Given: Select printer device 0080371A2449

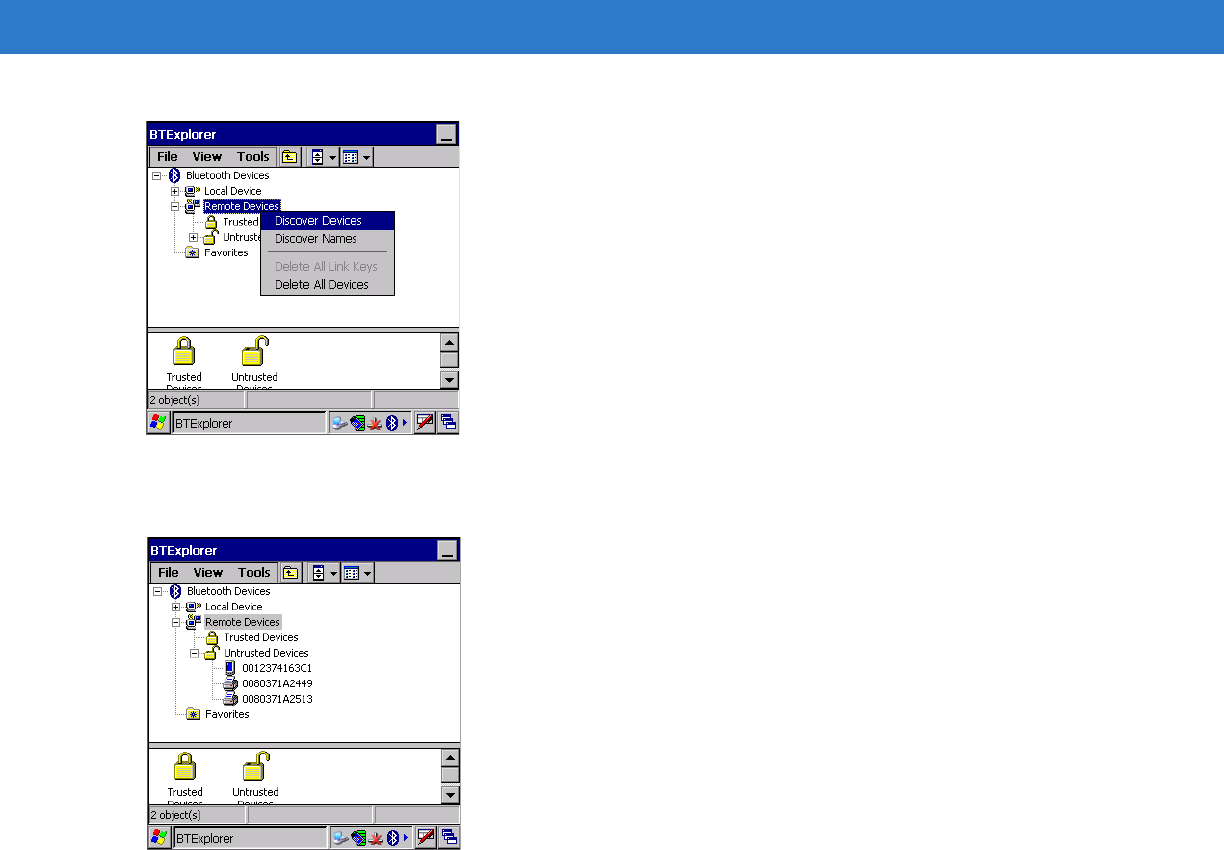Looking at the screenshot, I should [x=277, y=684].
